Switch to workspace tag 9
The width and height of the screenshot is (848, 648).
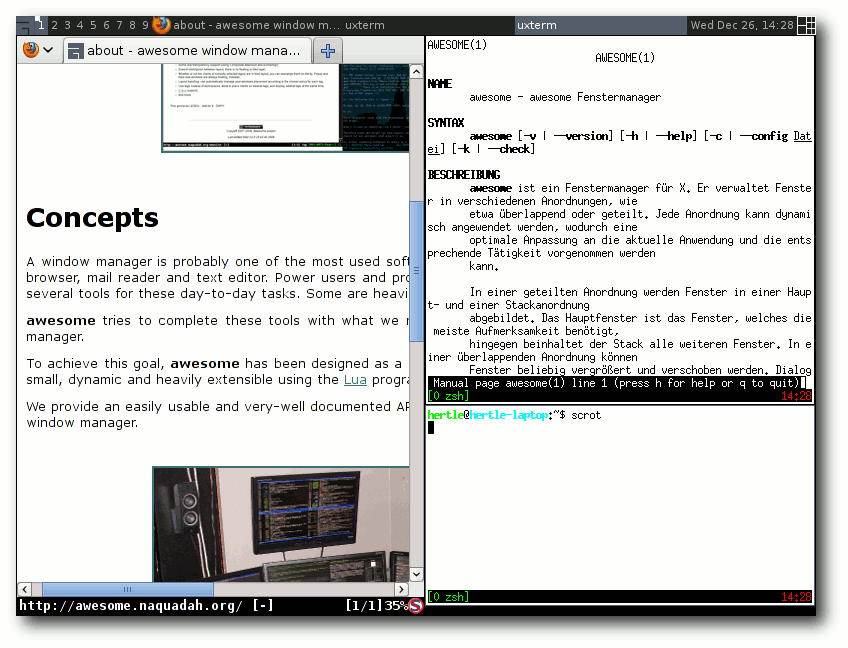(145, 25)
